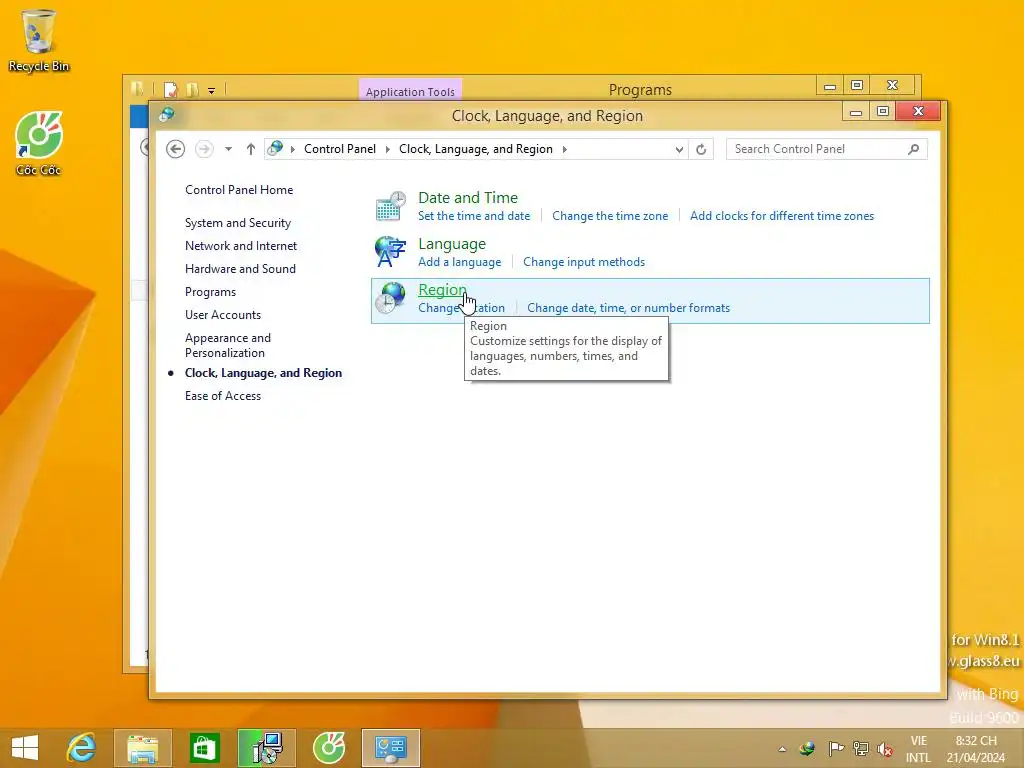Open Network and Internet category
The width and height of the screenshot is (1024, 768).
241,246
